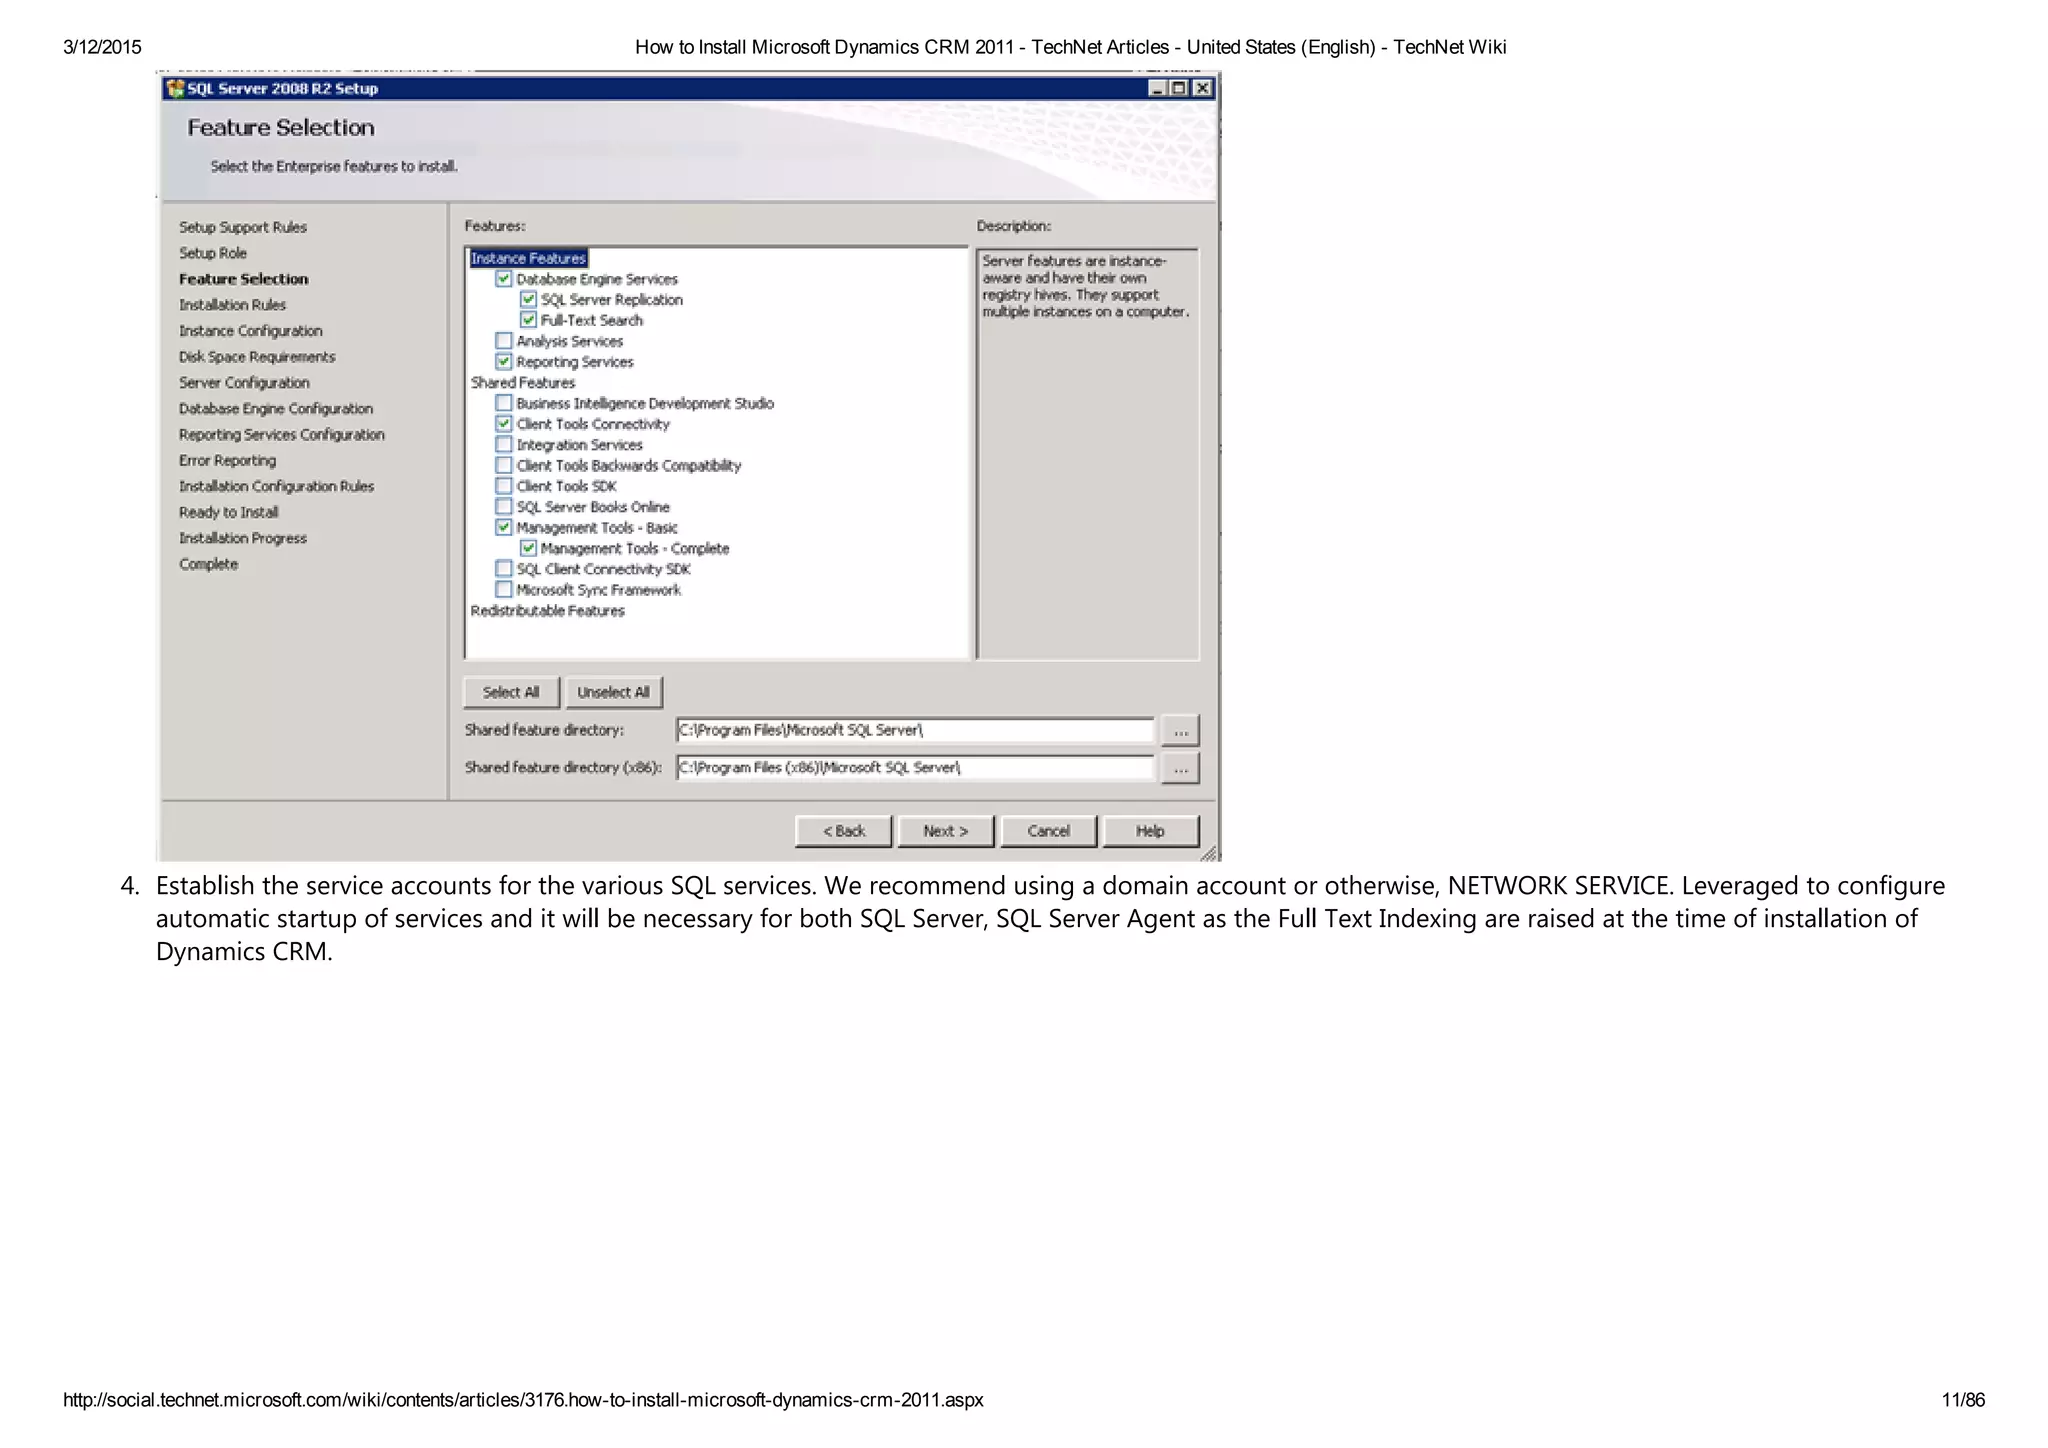This screenshot has width=2048, height=1448.
Task: Click the Select All button
Action: tap(511, 692)
